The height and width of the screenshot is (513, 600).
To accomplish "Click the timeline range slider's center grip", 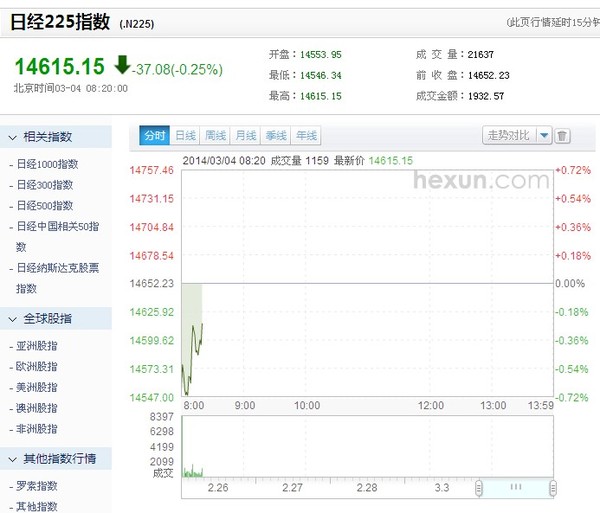I will (516, 488).
